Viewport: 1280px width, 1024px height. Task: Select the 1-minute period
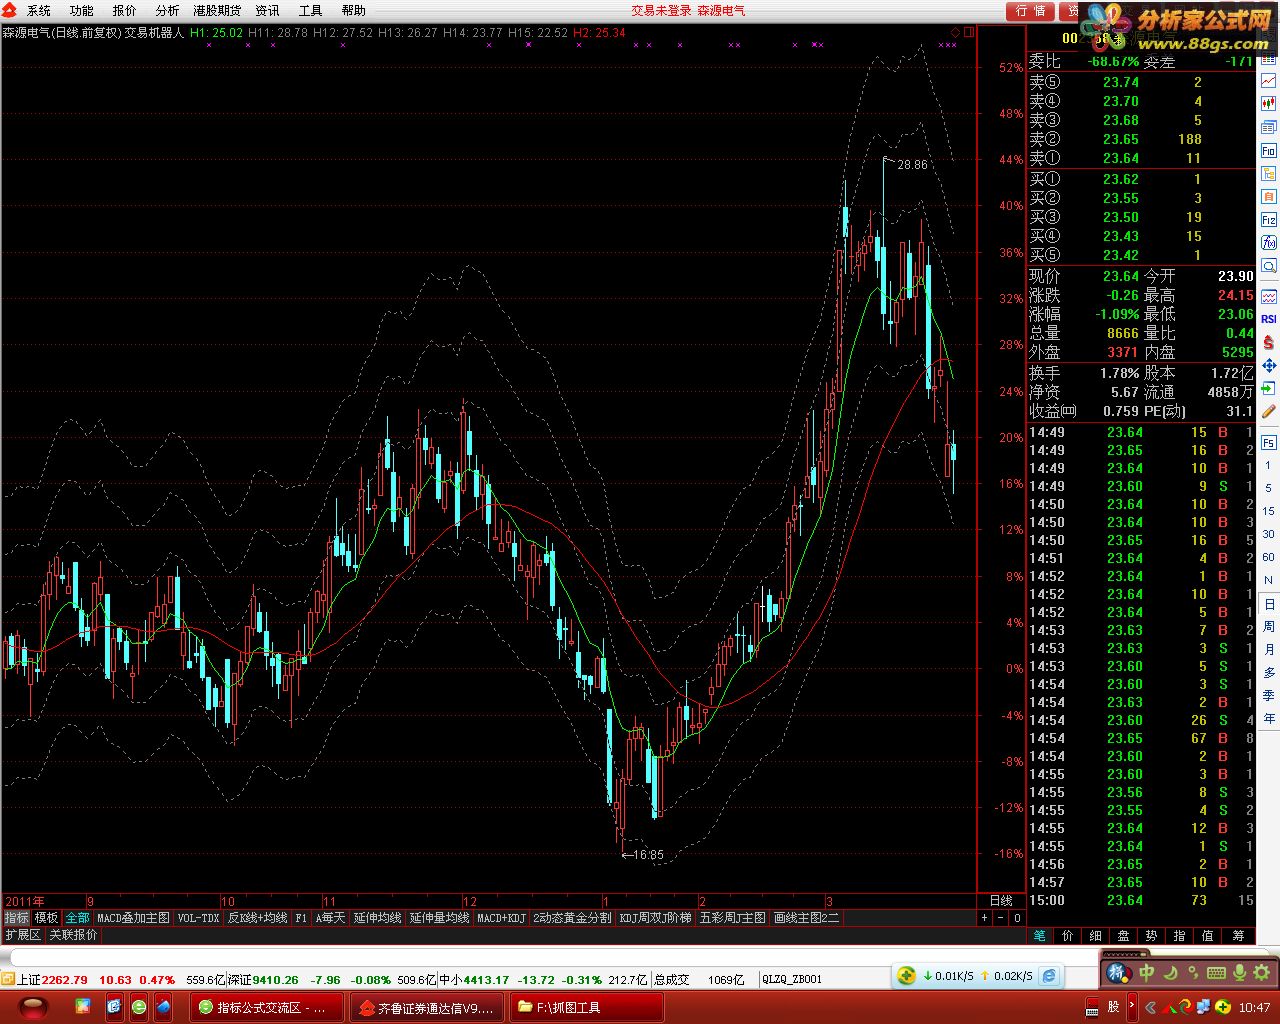click(1268, 465)
